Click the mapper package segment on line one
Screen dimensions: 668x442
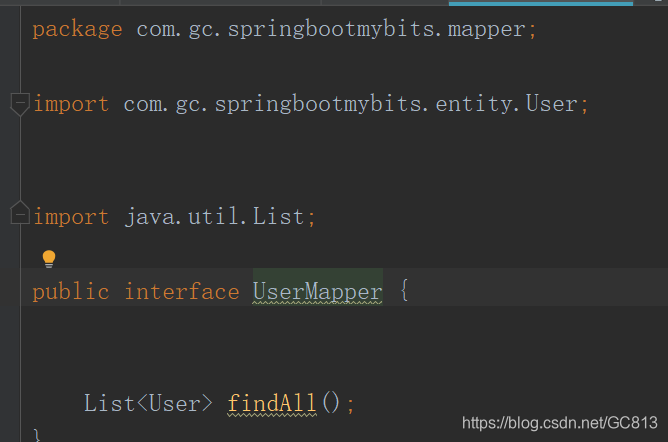coord(487,31)
